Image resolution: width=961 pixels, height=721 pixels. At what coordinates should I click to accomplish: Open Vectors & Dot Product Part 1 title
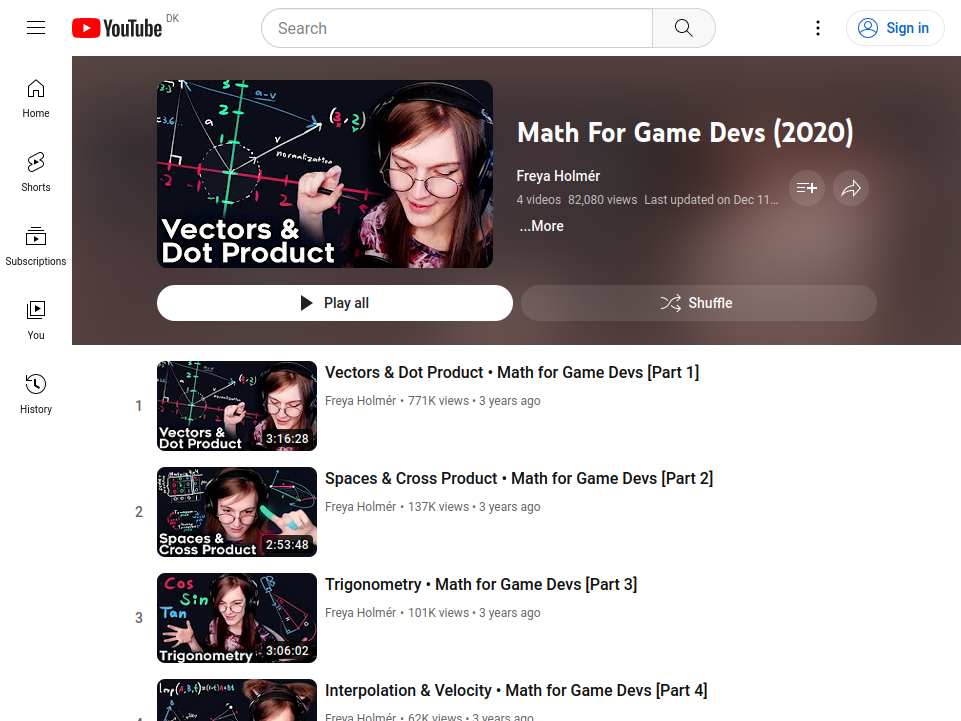[x=511, y=372]
